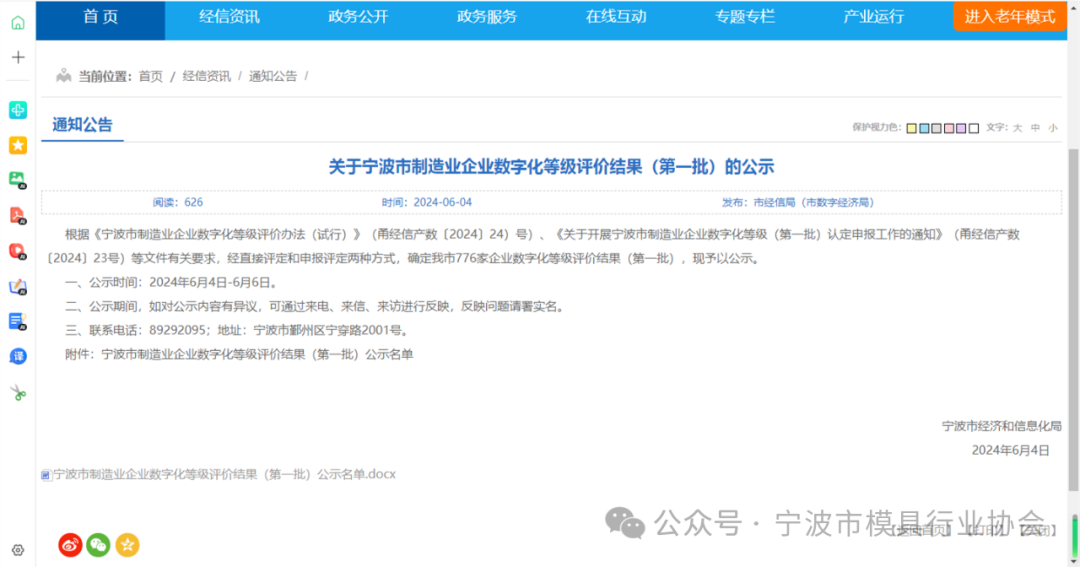Click the 时间: 2024-06-04 date
Viewport: 1080px width, 567px height.
pos(427,203)
